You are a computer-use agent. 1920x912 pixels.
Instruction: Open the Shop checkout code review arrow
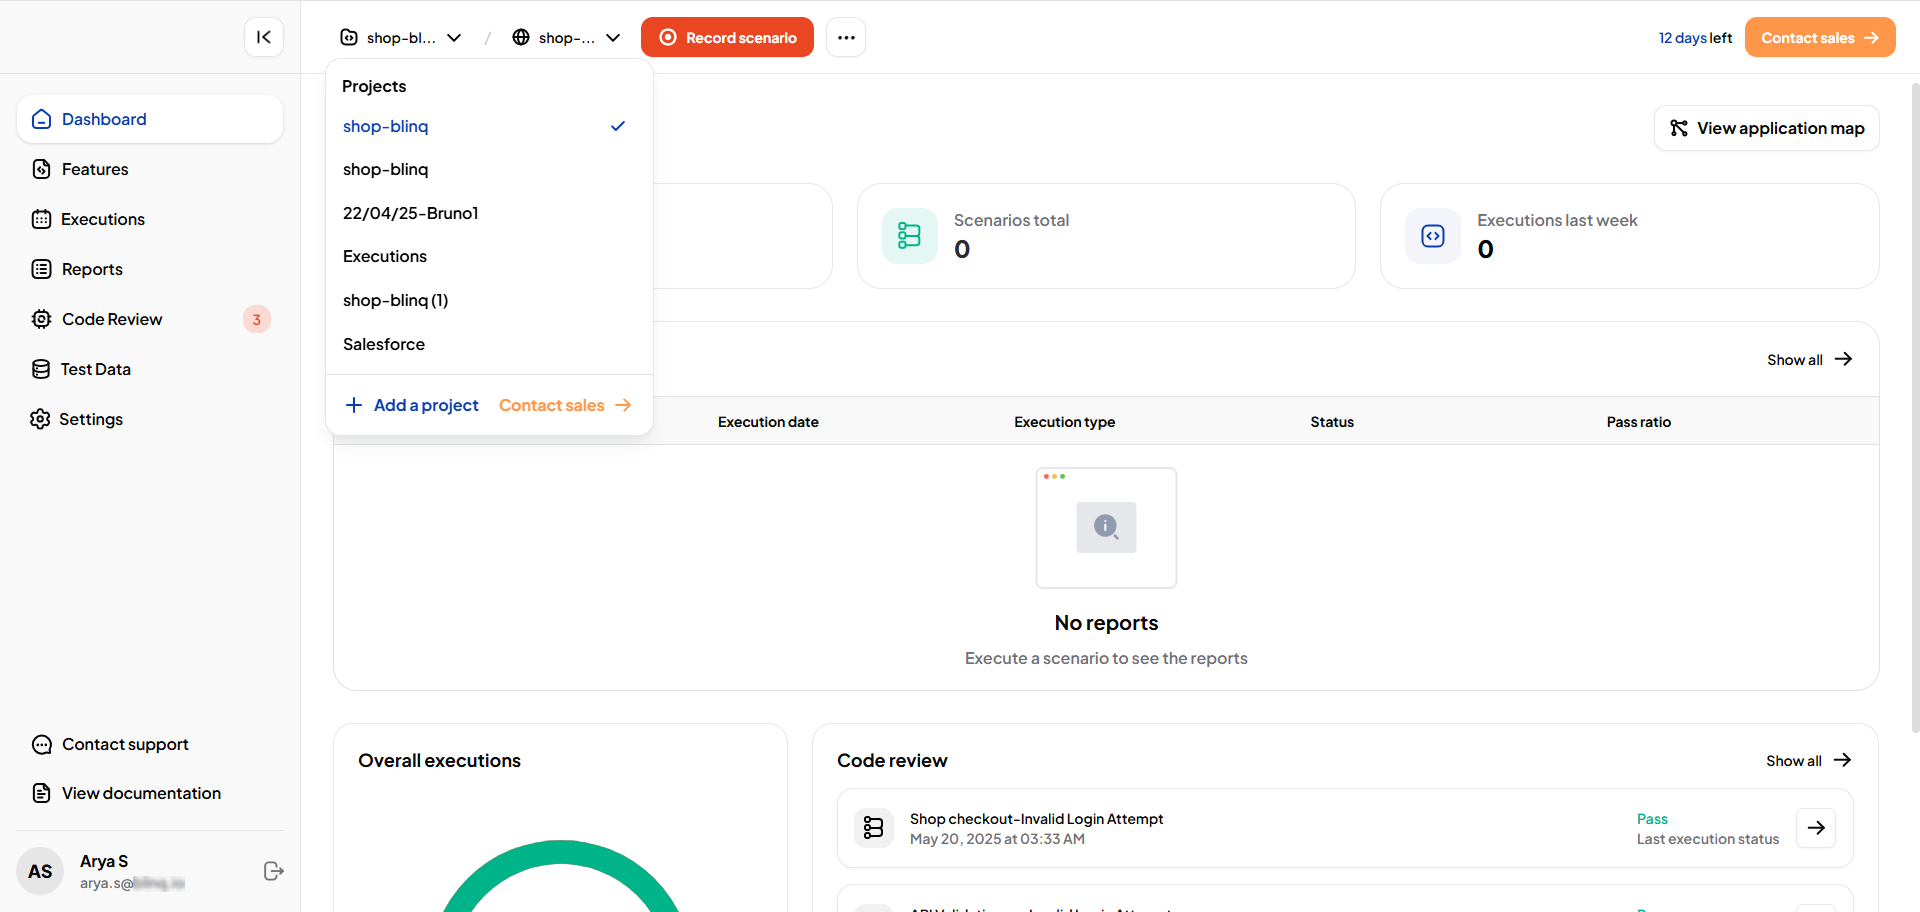click(x=1815, y=828)
